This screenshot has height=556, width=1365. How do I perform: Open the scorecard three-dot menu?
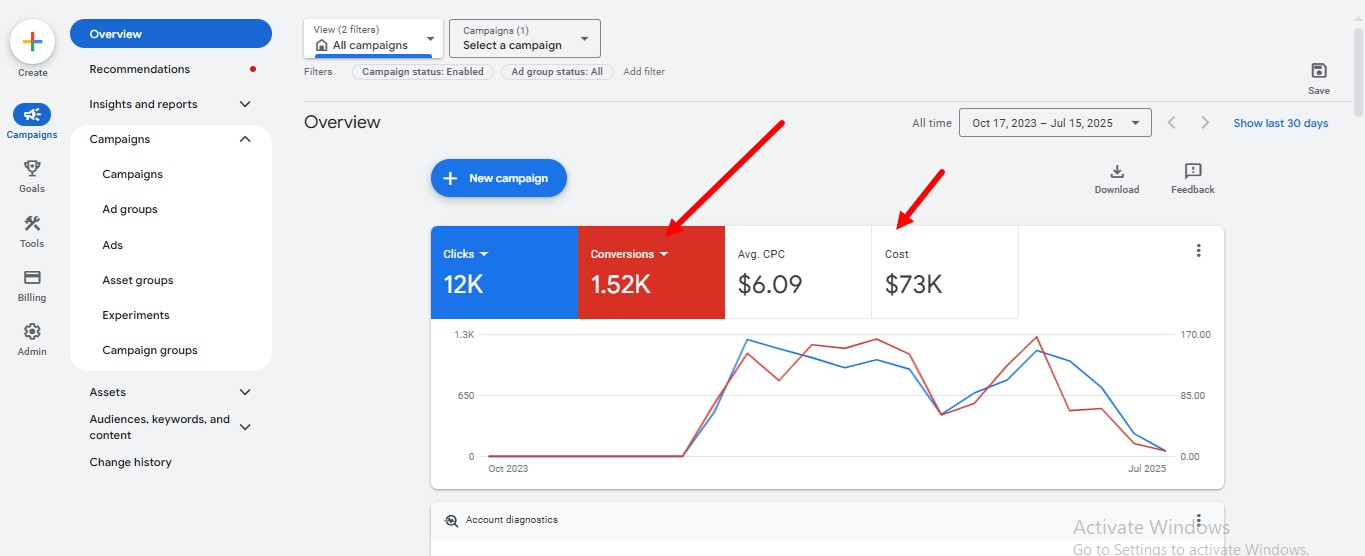pos(1198,251)
